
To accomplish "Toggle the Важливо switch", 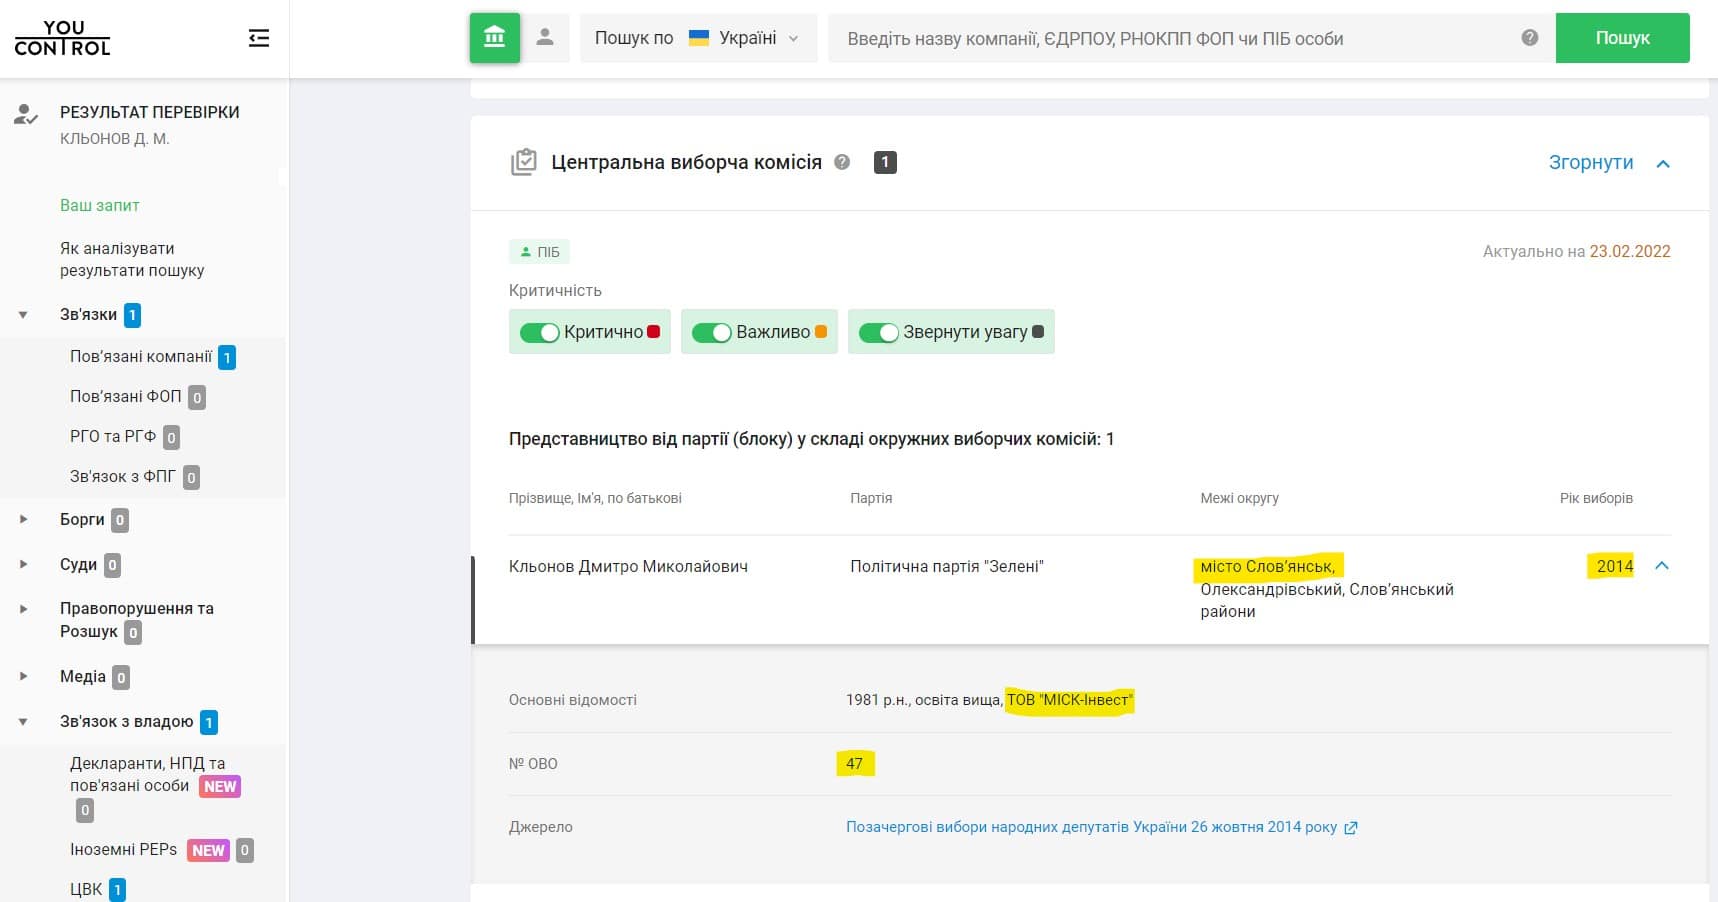I will tap(712, 332).
